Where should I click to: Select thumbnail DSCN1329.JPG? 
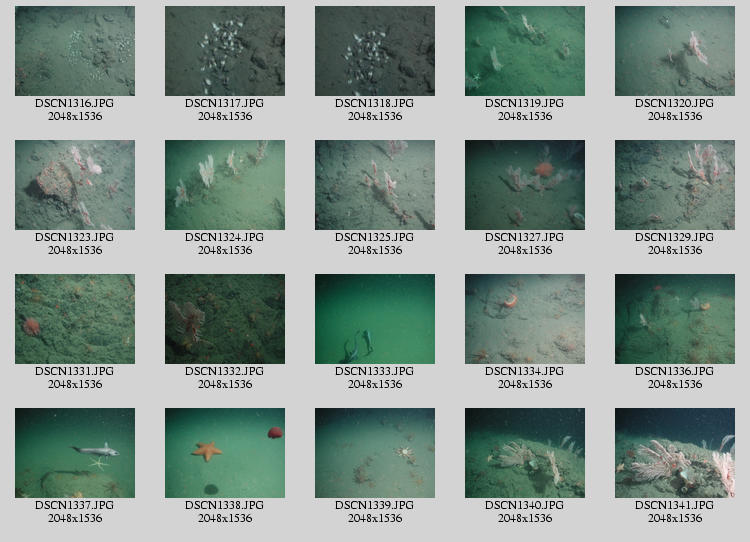coord(675,185)
